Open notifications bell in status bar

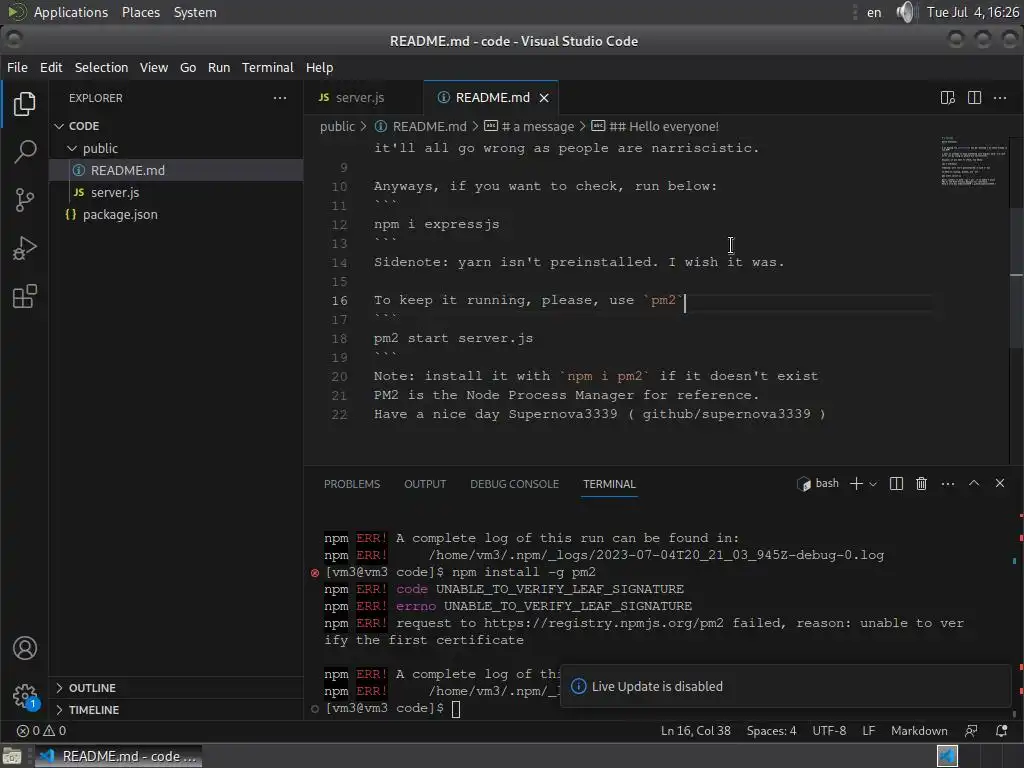(1001, 731)
